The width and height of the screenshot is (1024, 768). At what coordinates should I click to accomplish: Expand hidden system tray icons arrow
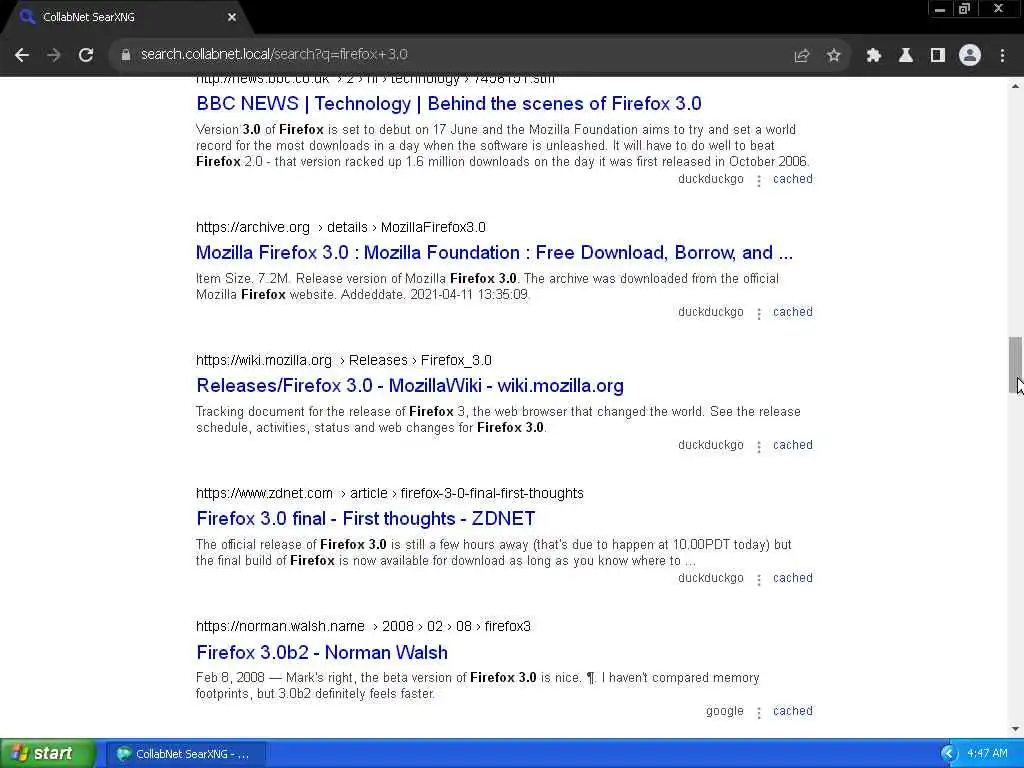point(948,754)
